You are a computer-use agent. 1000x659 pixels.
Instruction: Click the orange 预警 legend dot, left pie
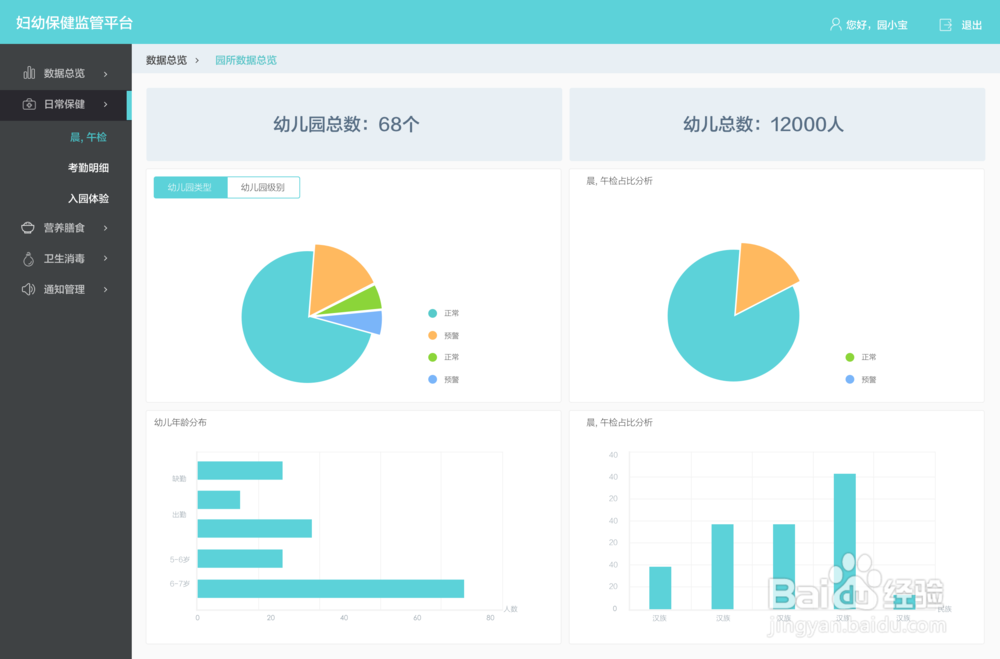click(x=432, y=336)
